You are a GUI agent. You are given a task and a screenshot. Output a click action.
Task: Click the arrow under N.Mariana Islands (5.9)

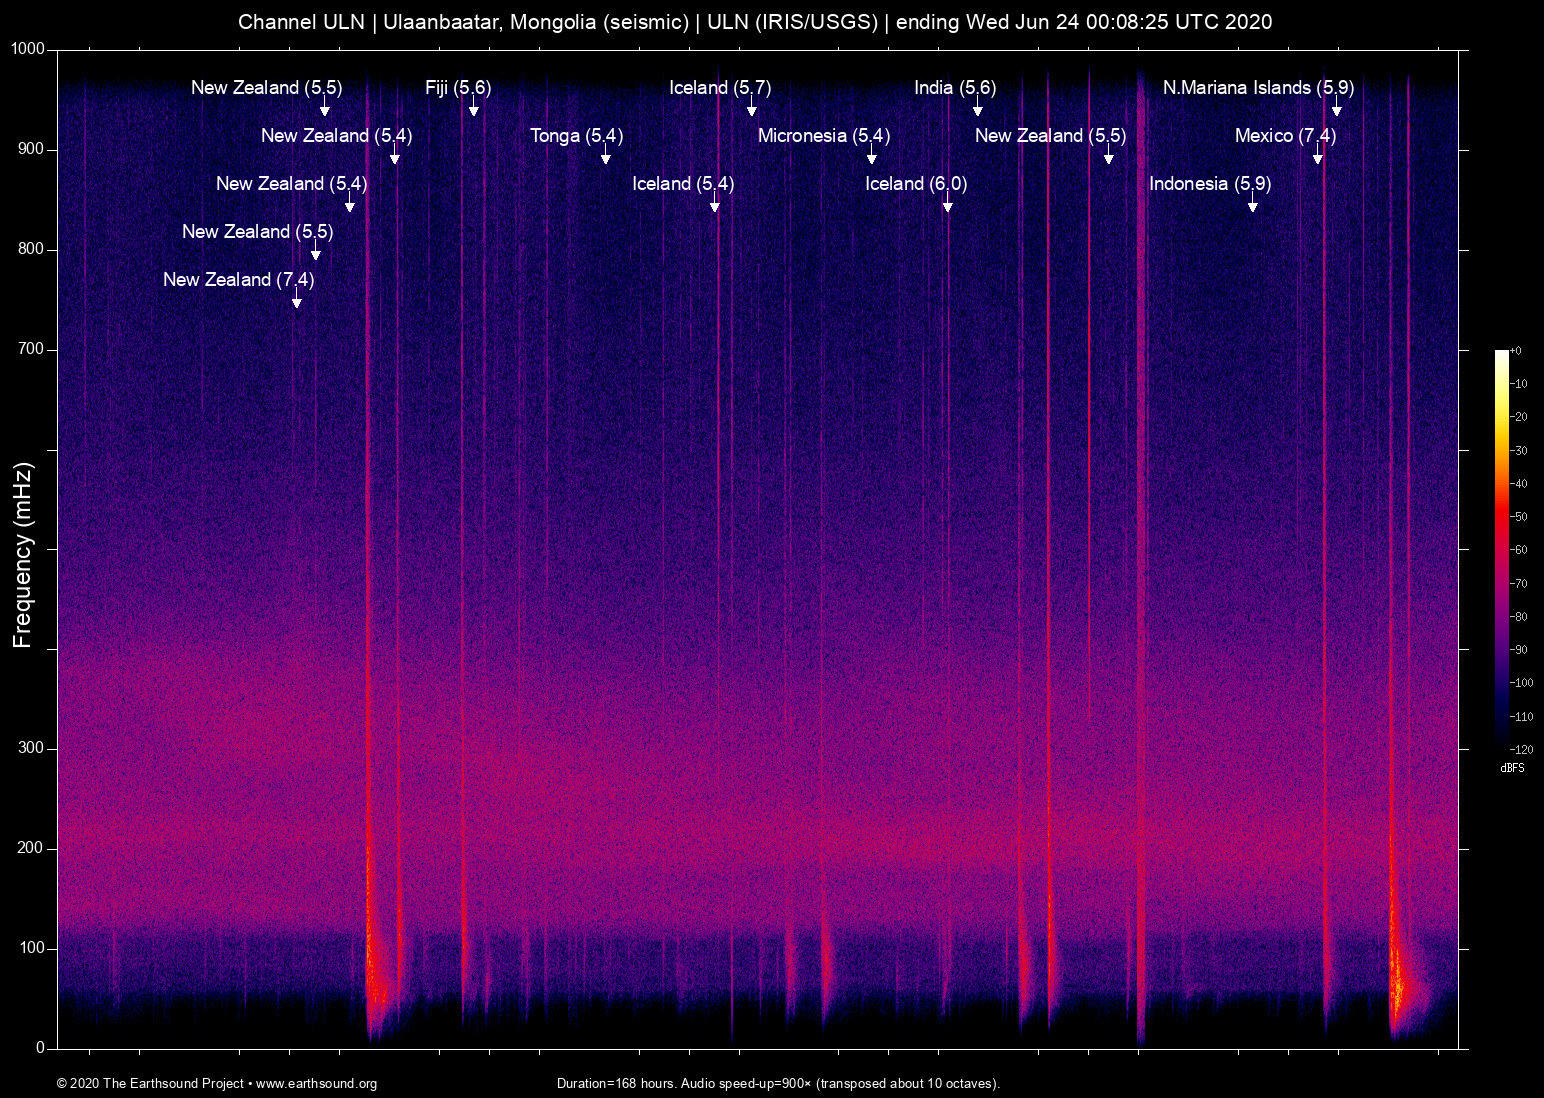tap(1336, 109)
